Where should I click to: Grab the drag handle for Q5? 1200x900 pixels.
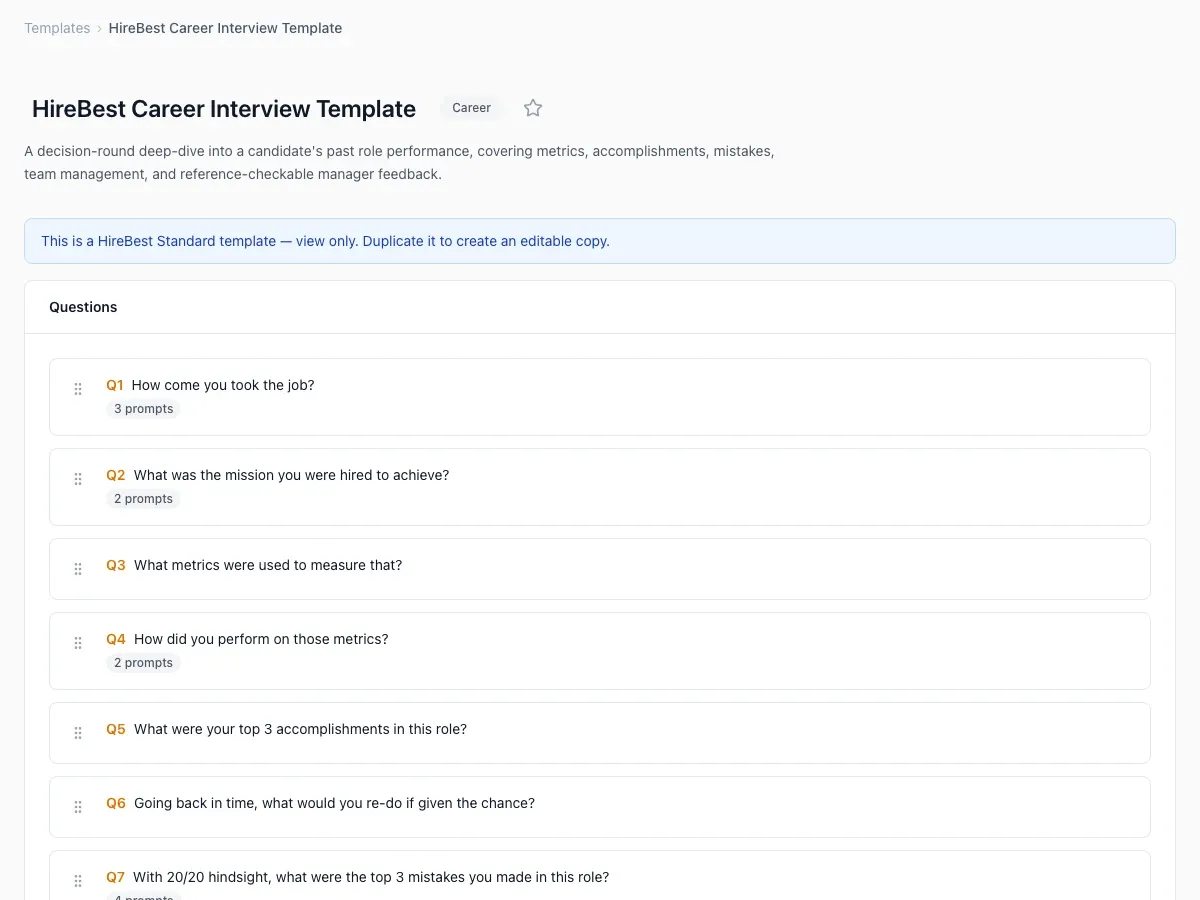78,733
